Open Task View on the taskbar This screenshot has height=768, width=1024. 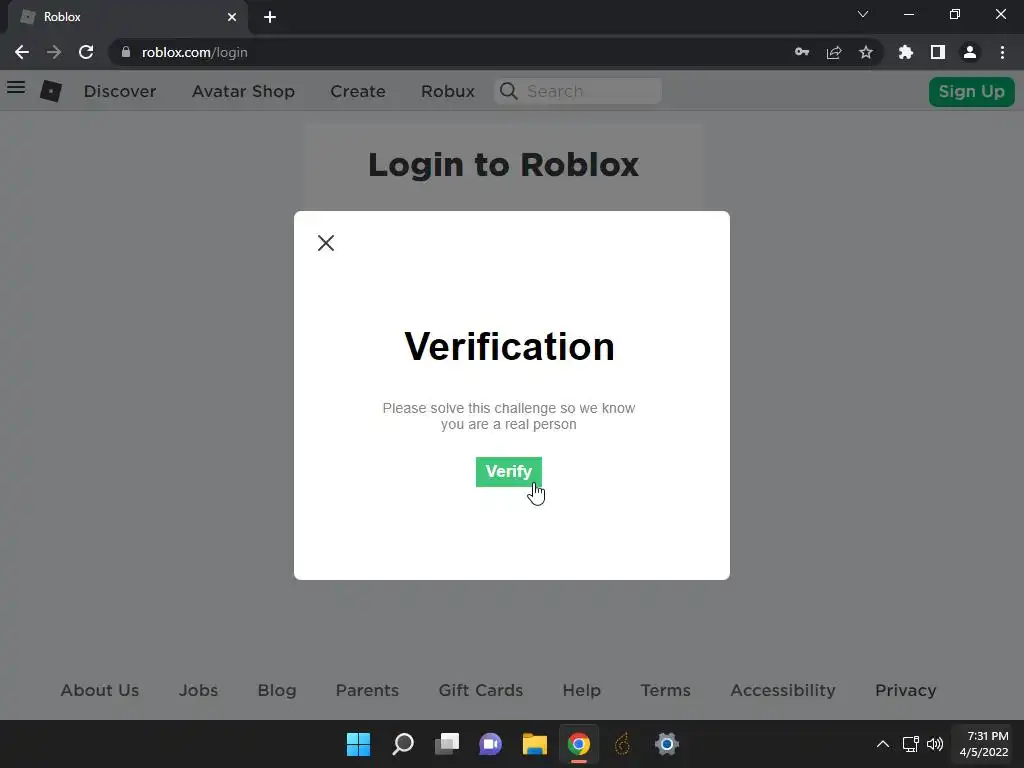pyautogui.click(x=447, y=744)
